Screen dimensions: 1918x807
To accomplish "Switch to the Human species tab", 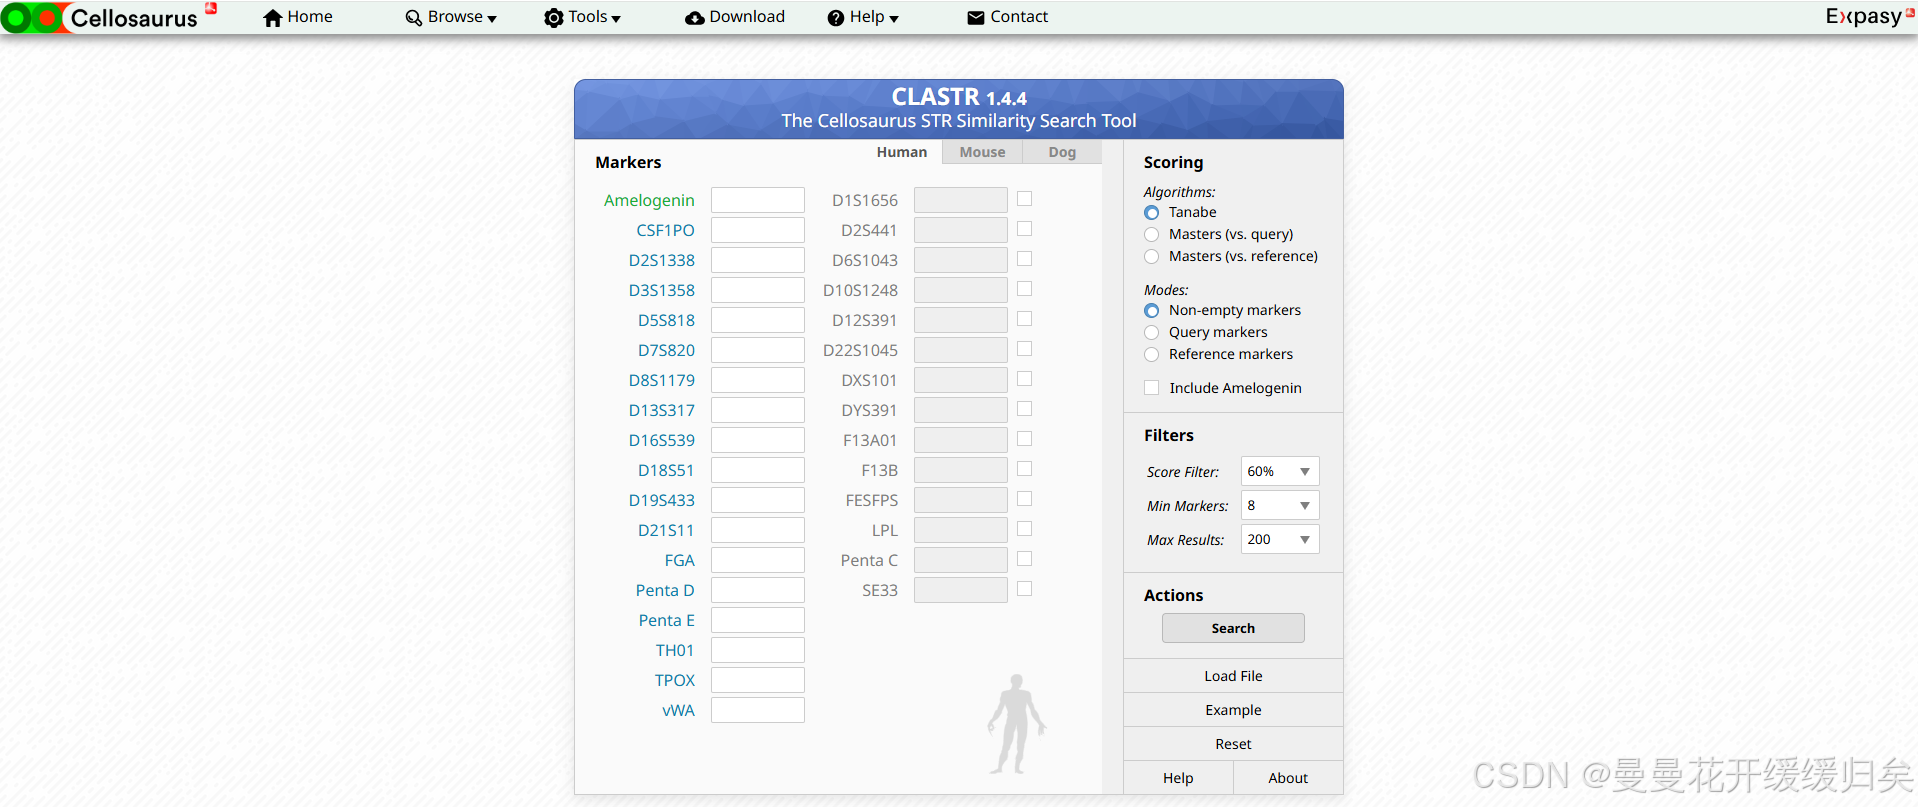I will pos(902,152).
